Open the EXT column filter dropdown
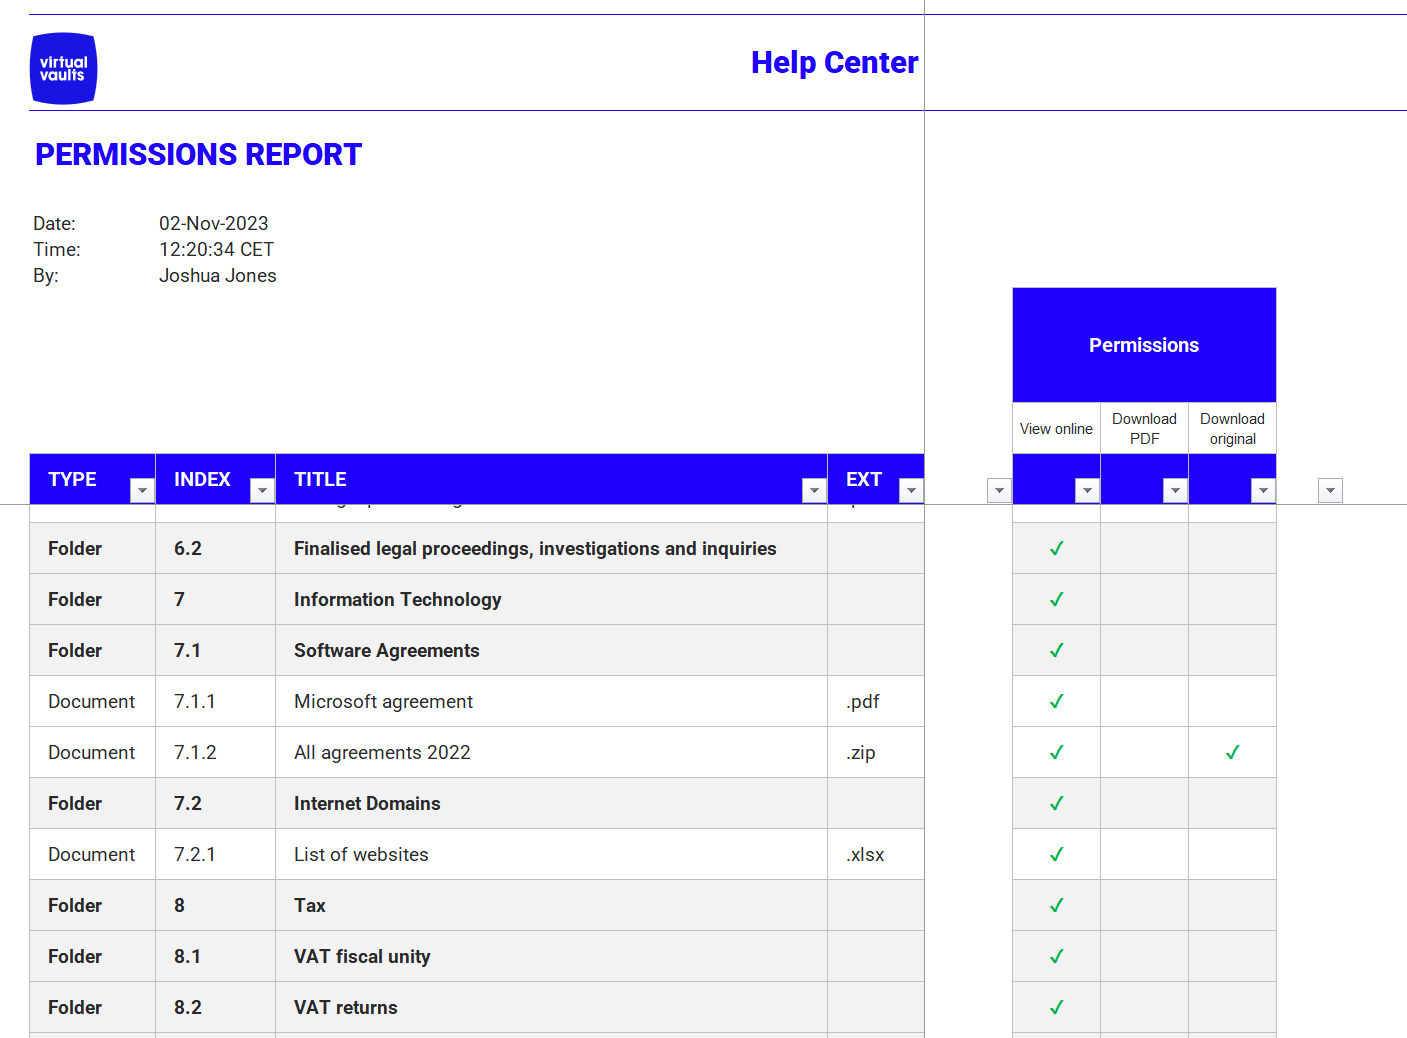Screen dimensions: 1407x1038 pyautogui.click(x=911, y=490)
